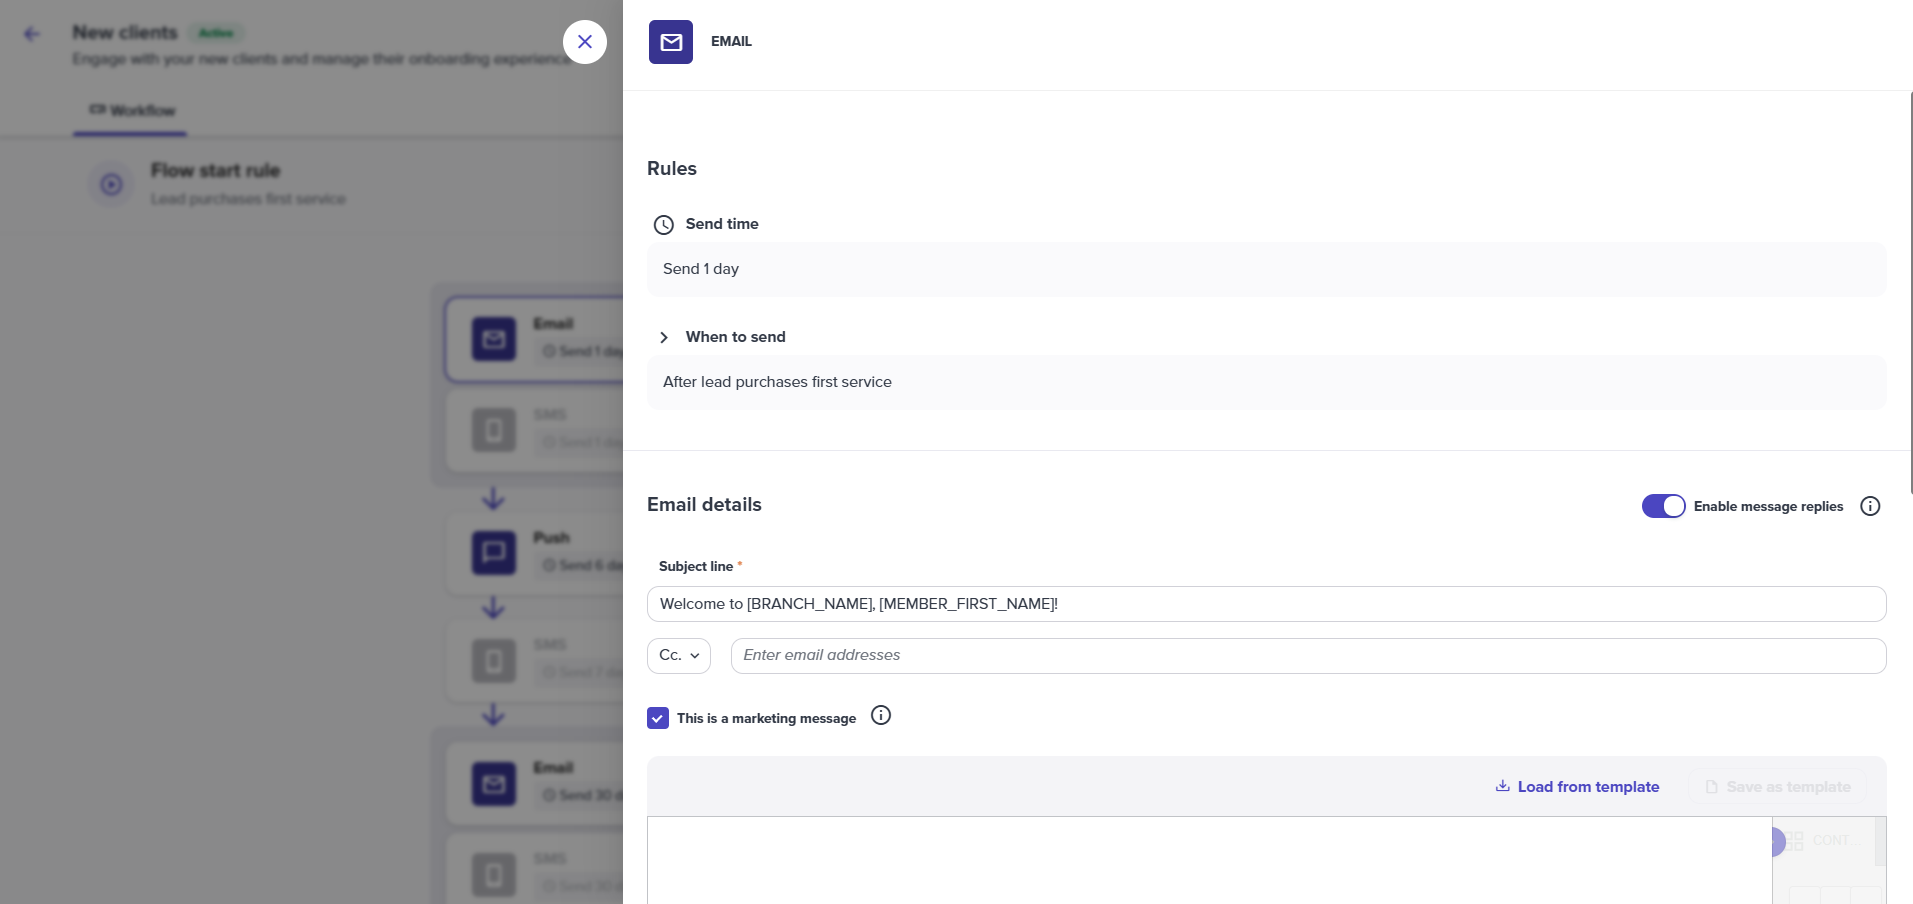Click Load from template

1577,787
